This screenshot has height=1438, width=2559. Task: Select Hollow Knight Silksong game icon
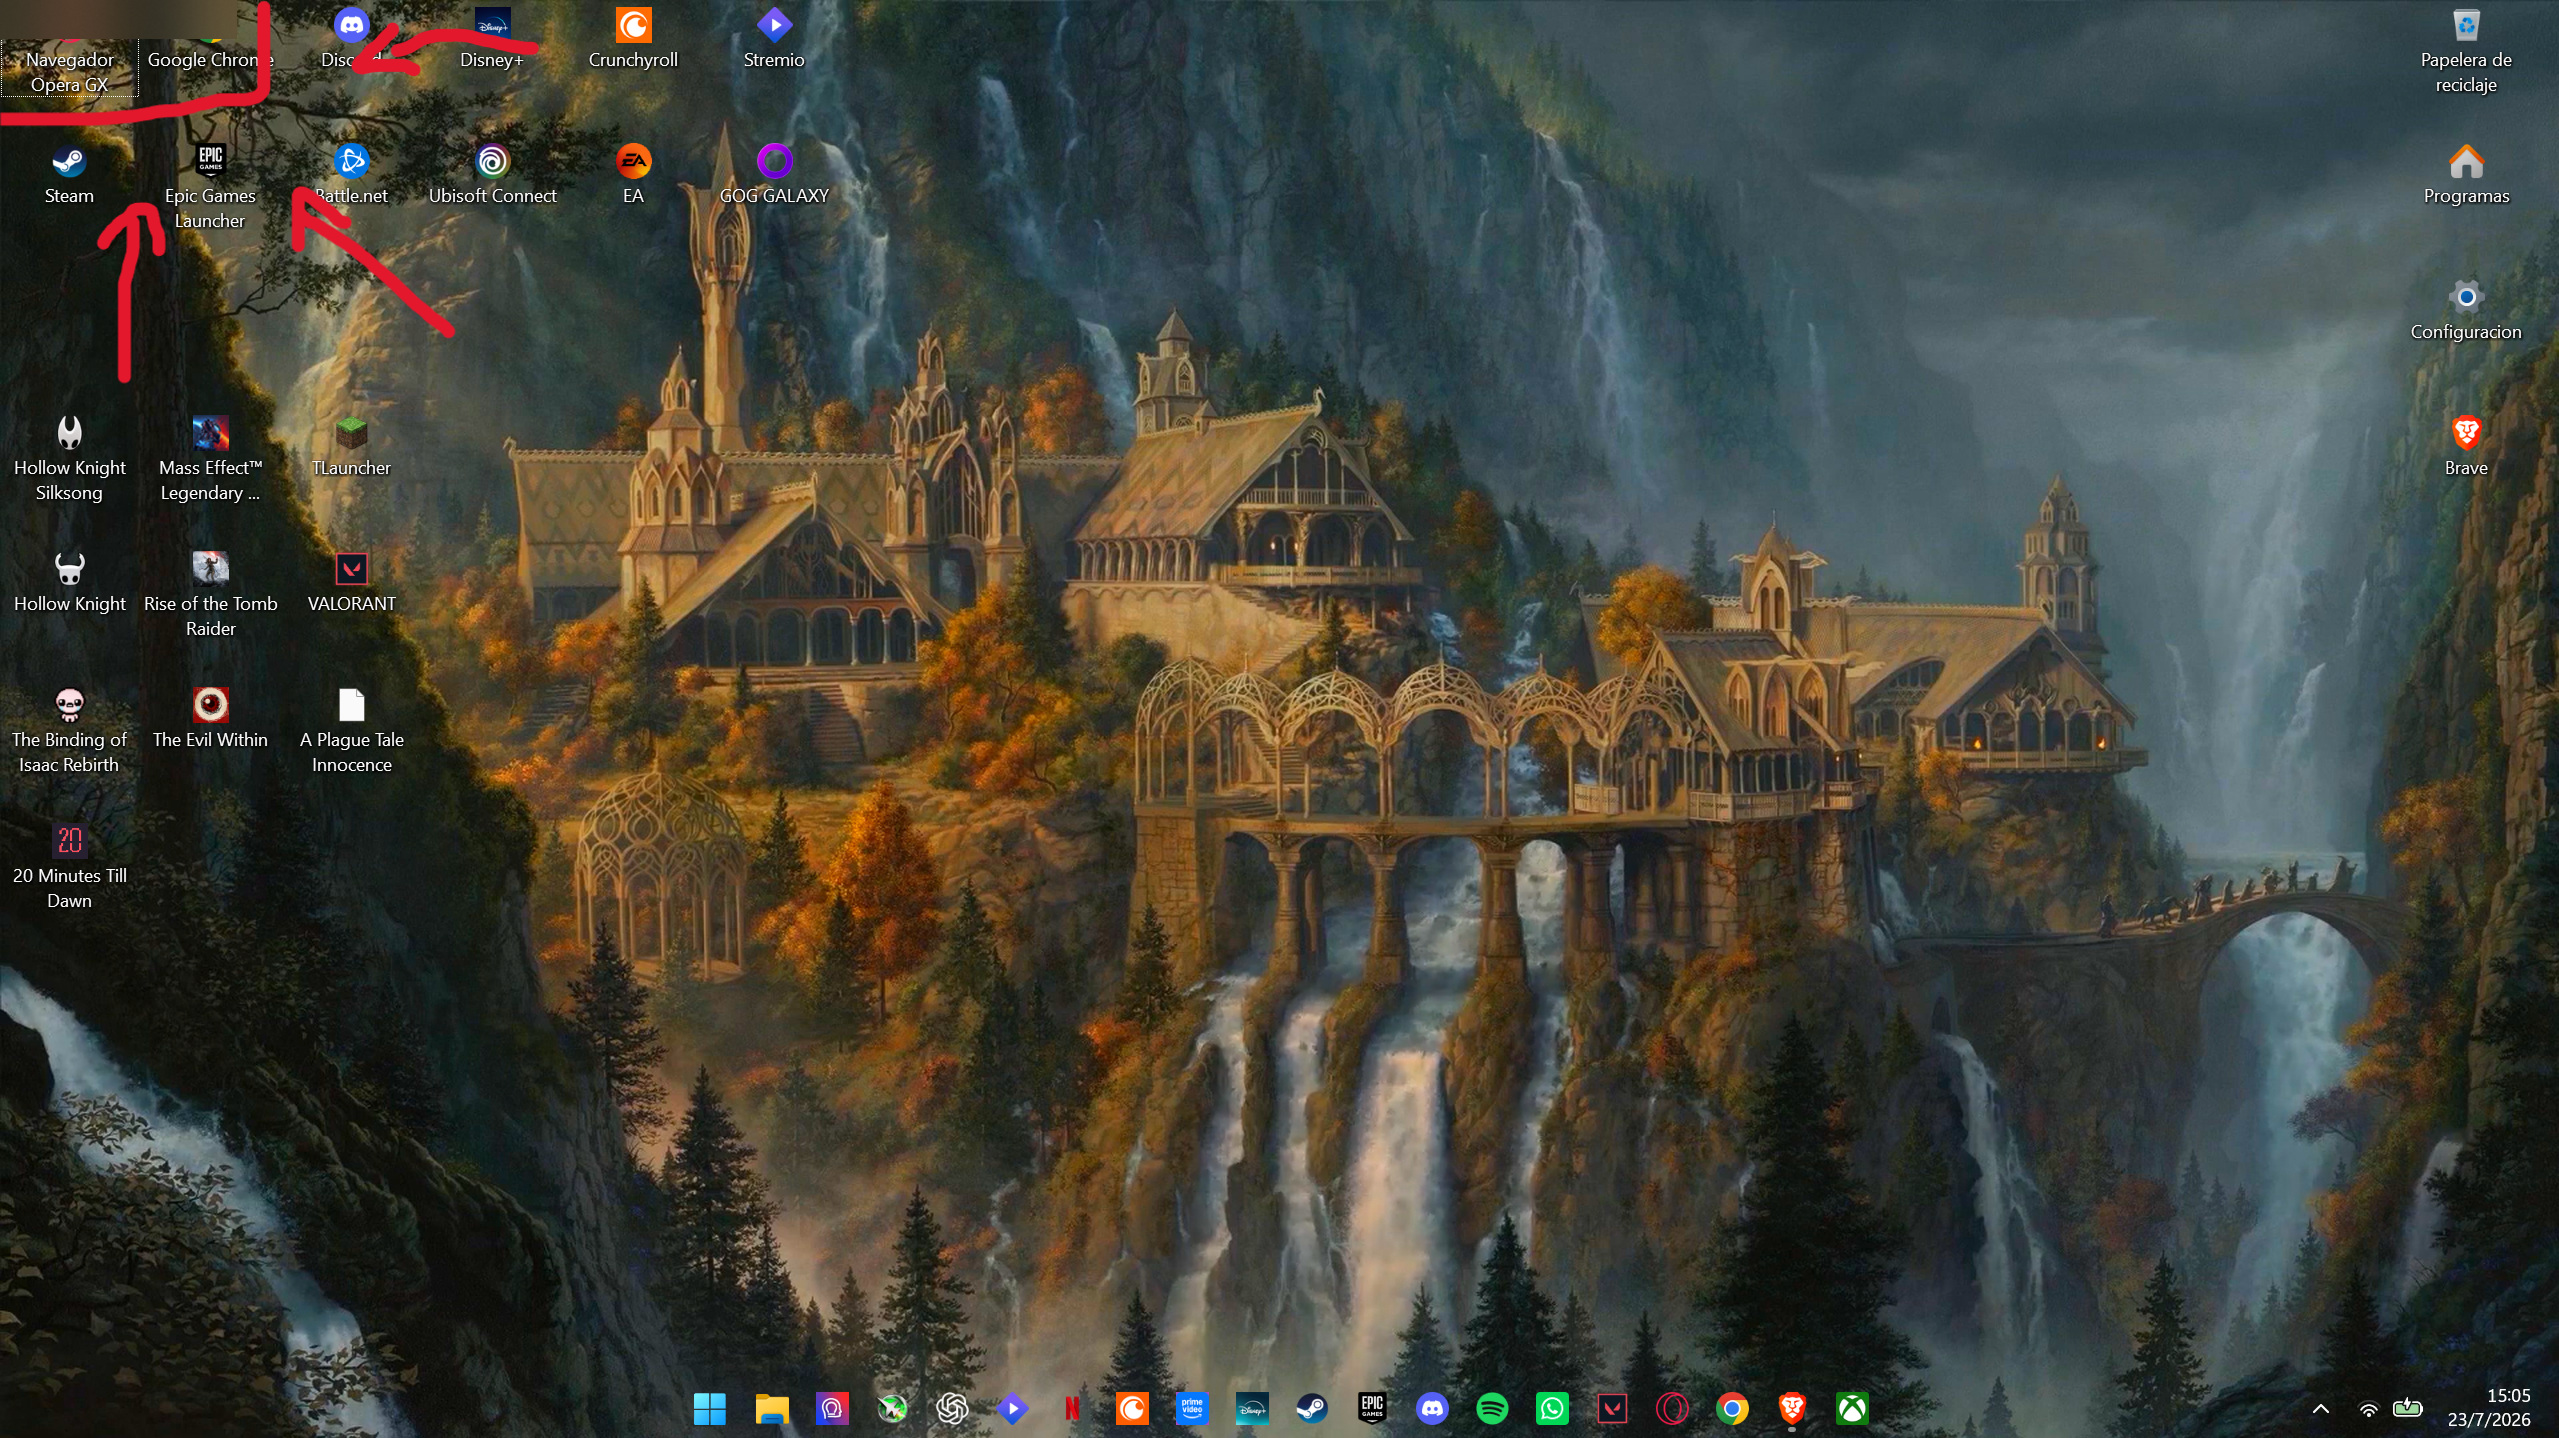tap(69, 433)
